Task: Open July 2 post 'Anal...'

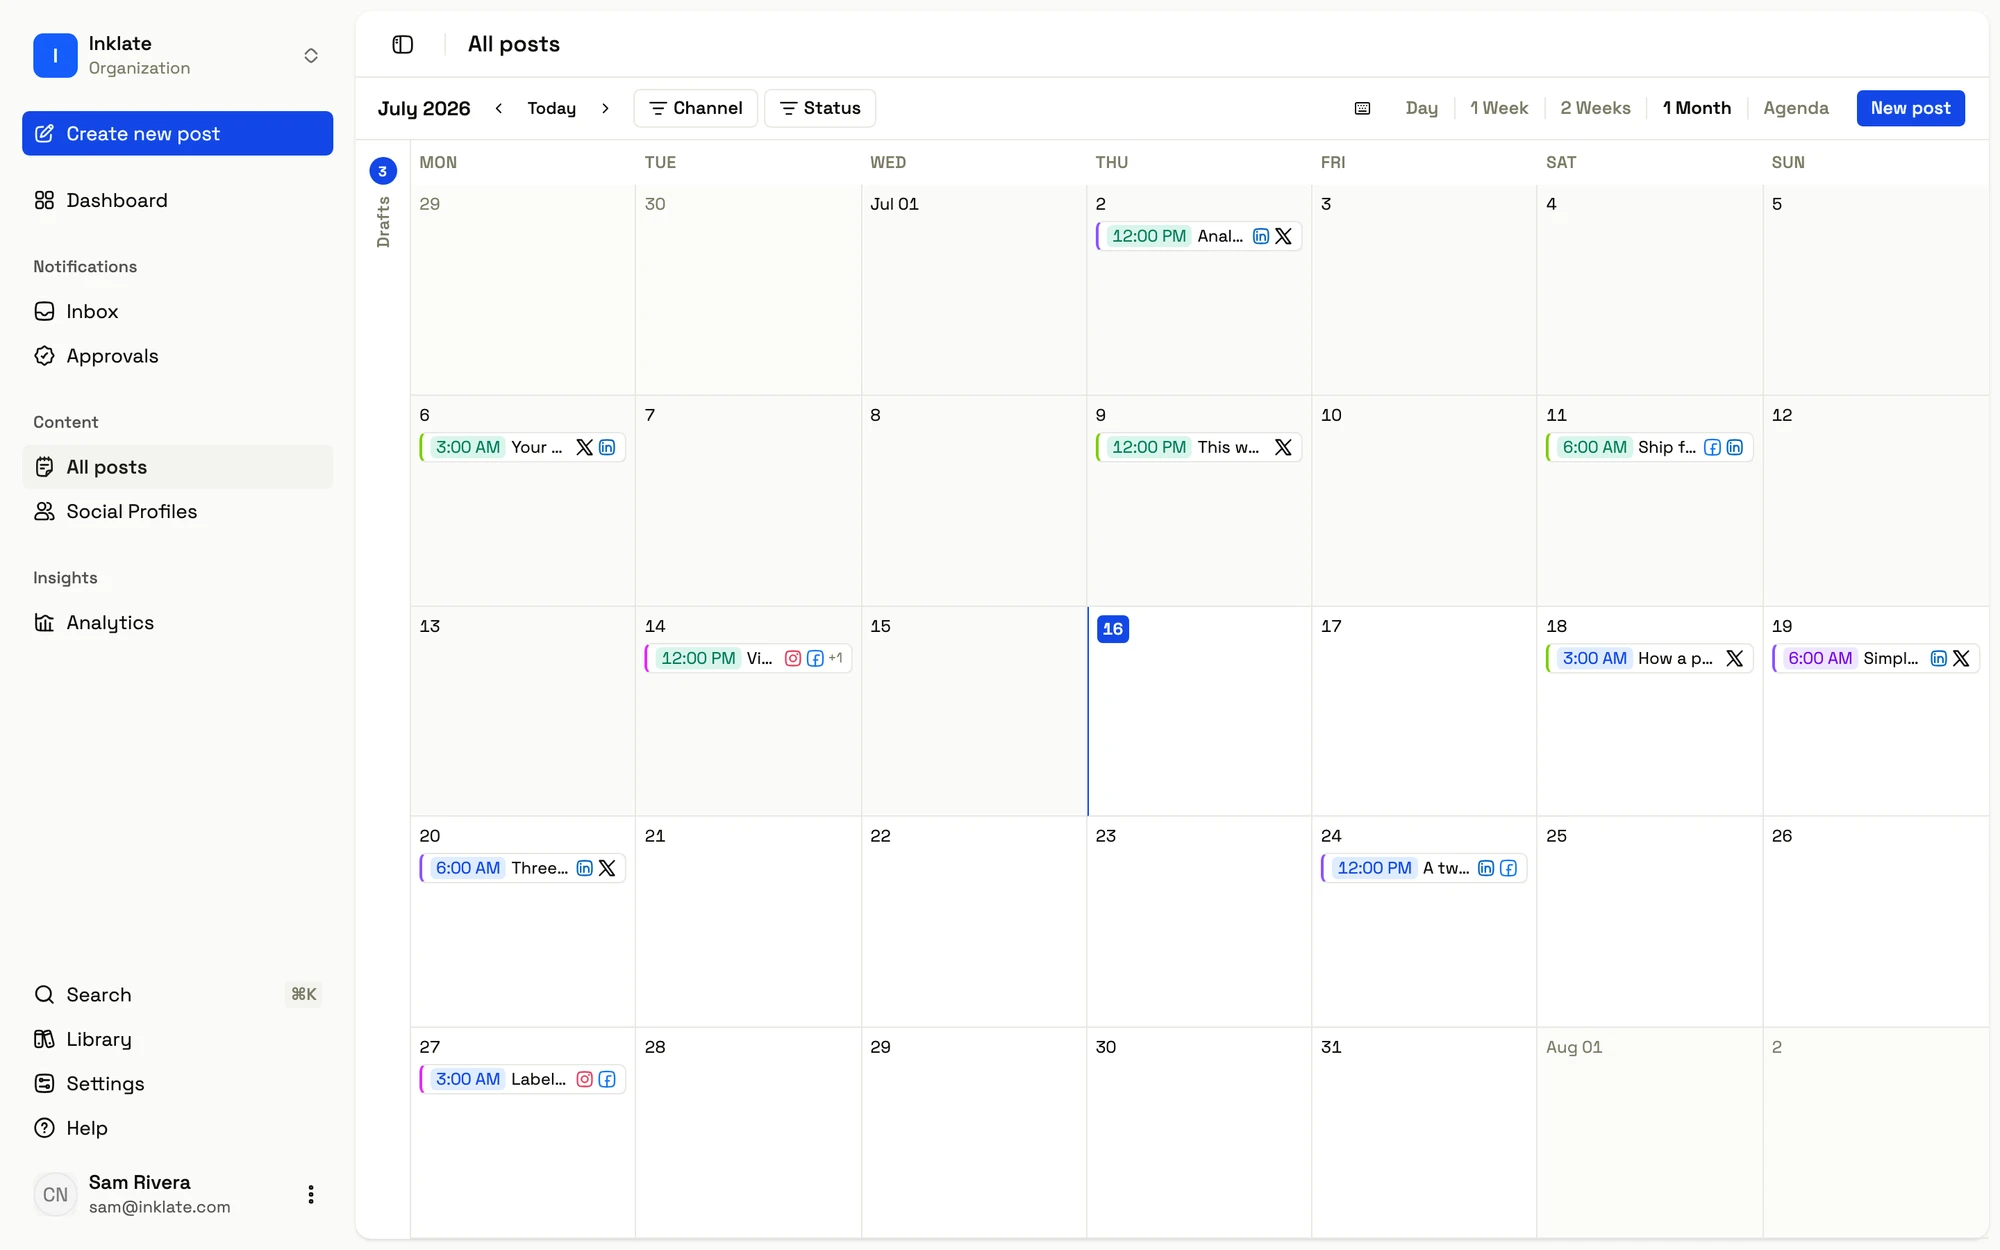Action: tap(1198, 236)
